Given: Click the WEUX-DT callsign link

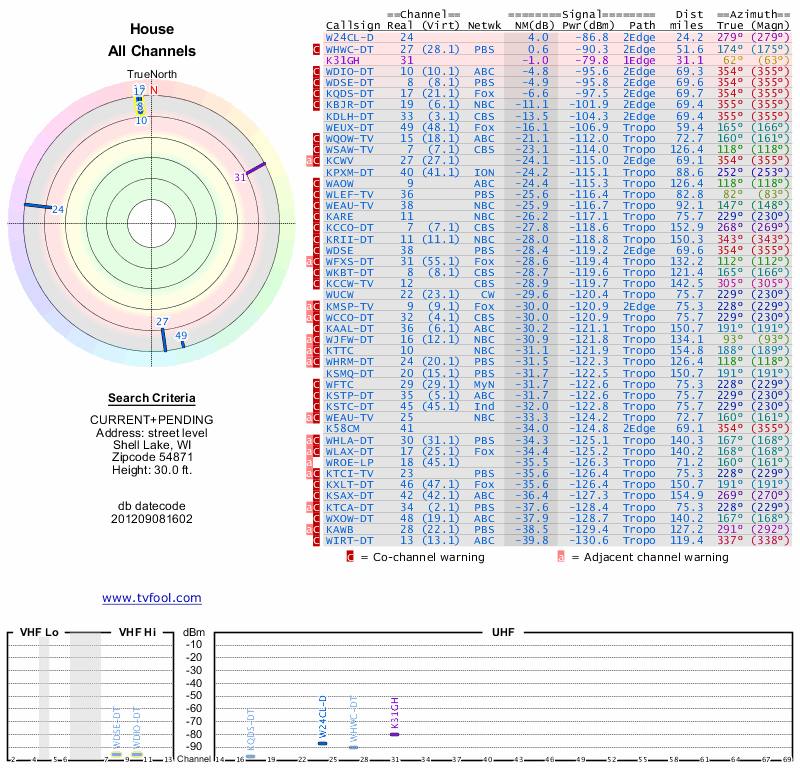Looking at the screenshot, I should (x=349, y=127).
